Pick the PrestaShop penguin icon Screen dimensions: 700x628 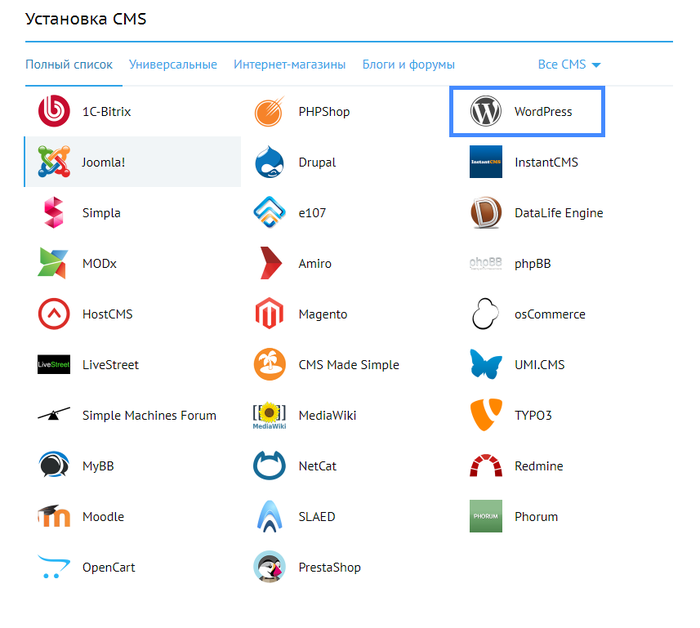(x=270, y=567)
